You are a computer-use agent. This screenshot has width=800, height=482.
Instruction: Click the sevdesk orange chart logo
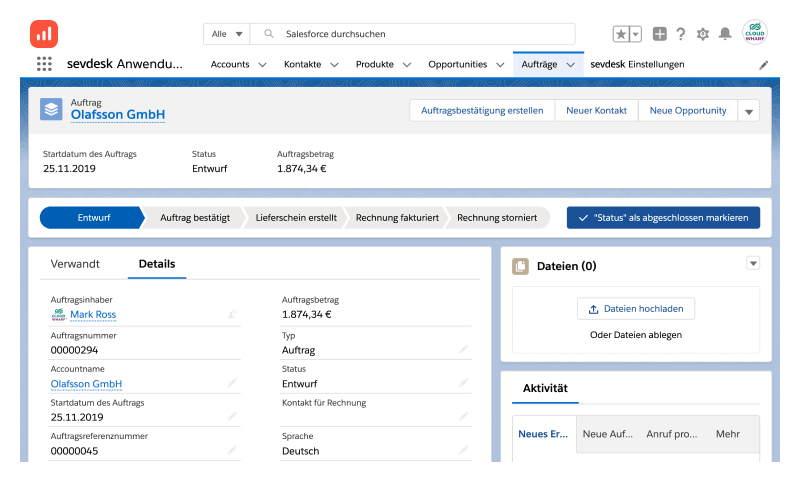click(x=44, y=34)
